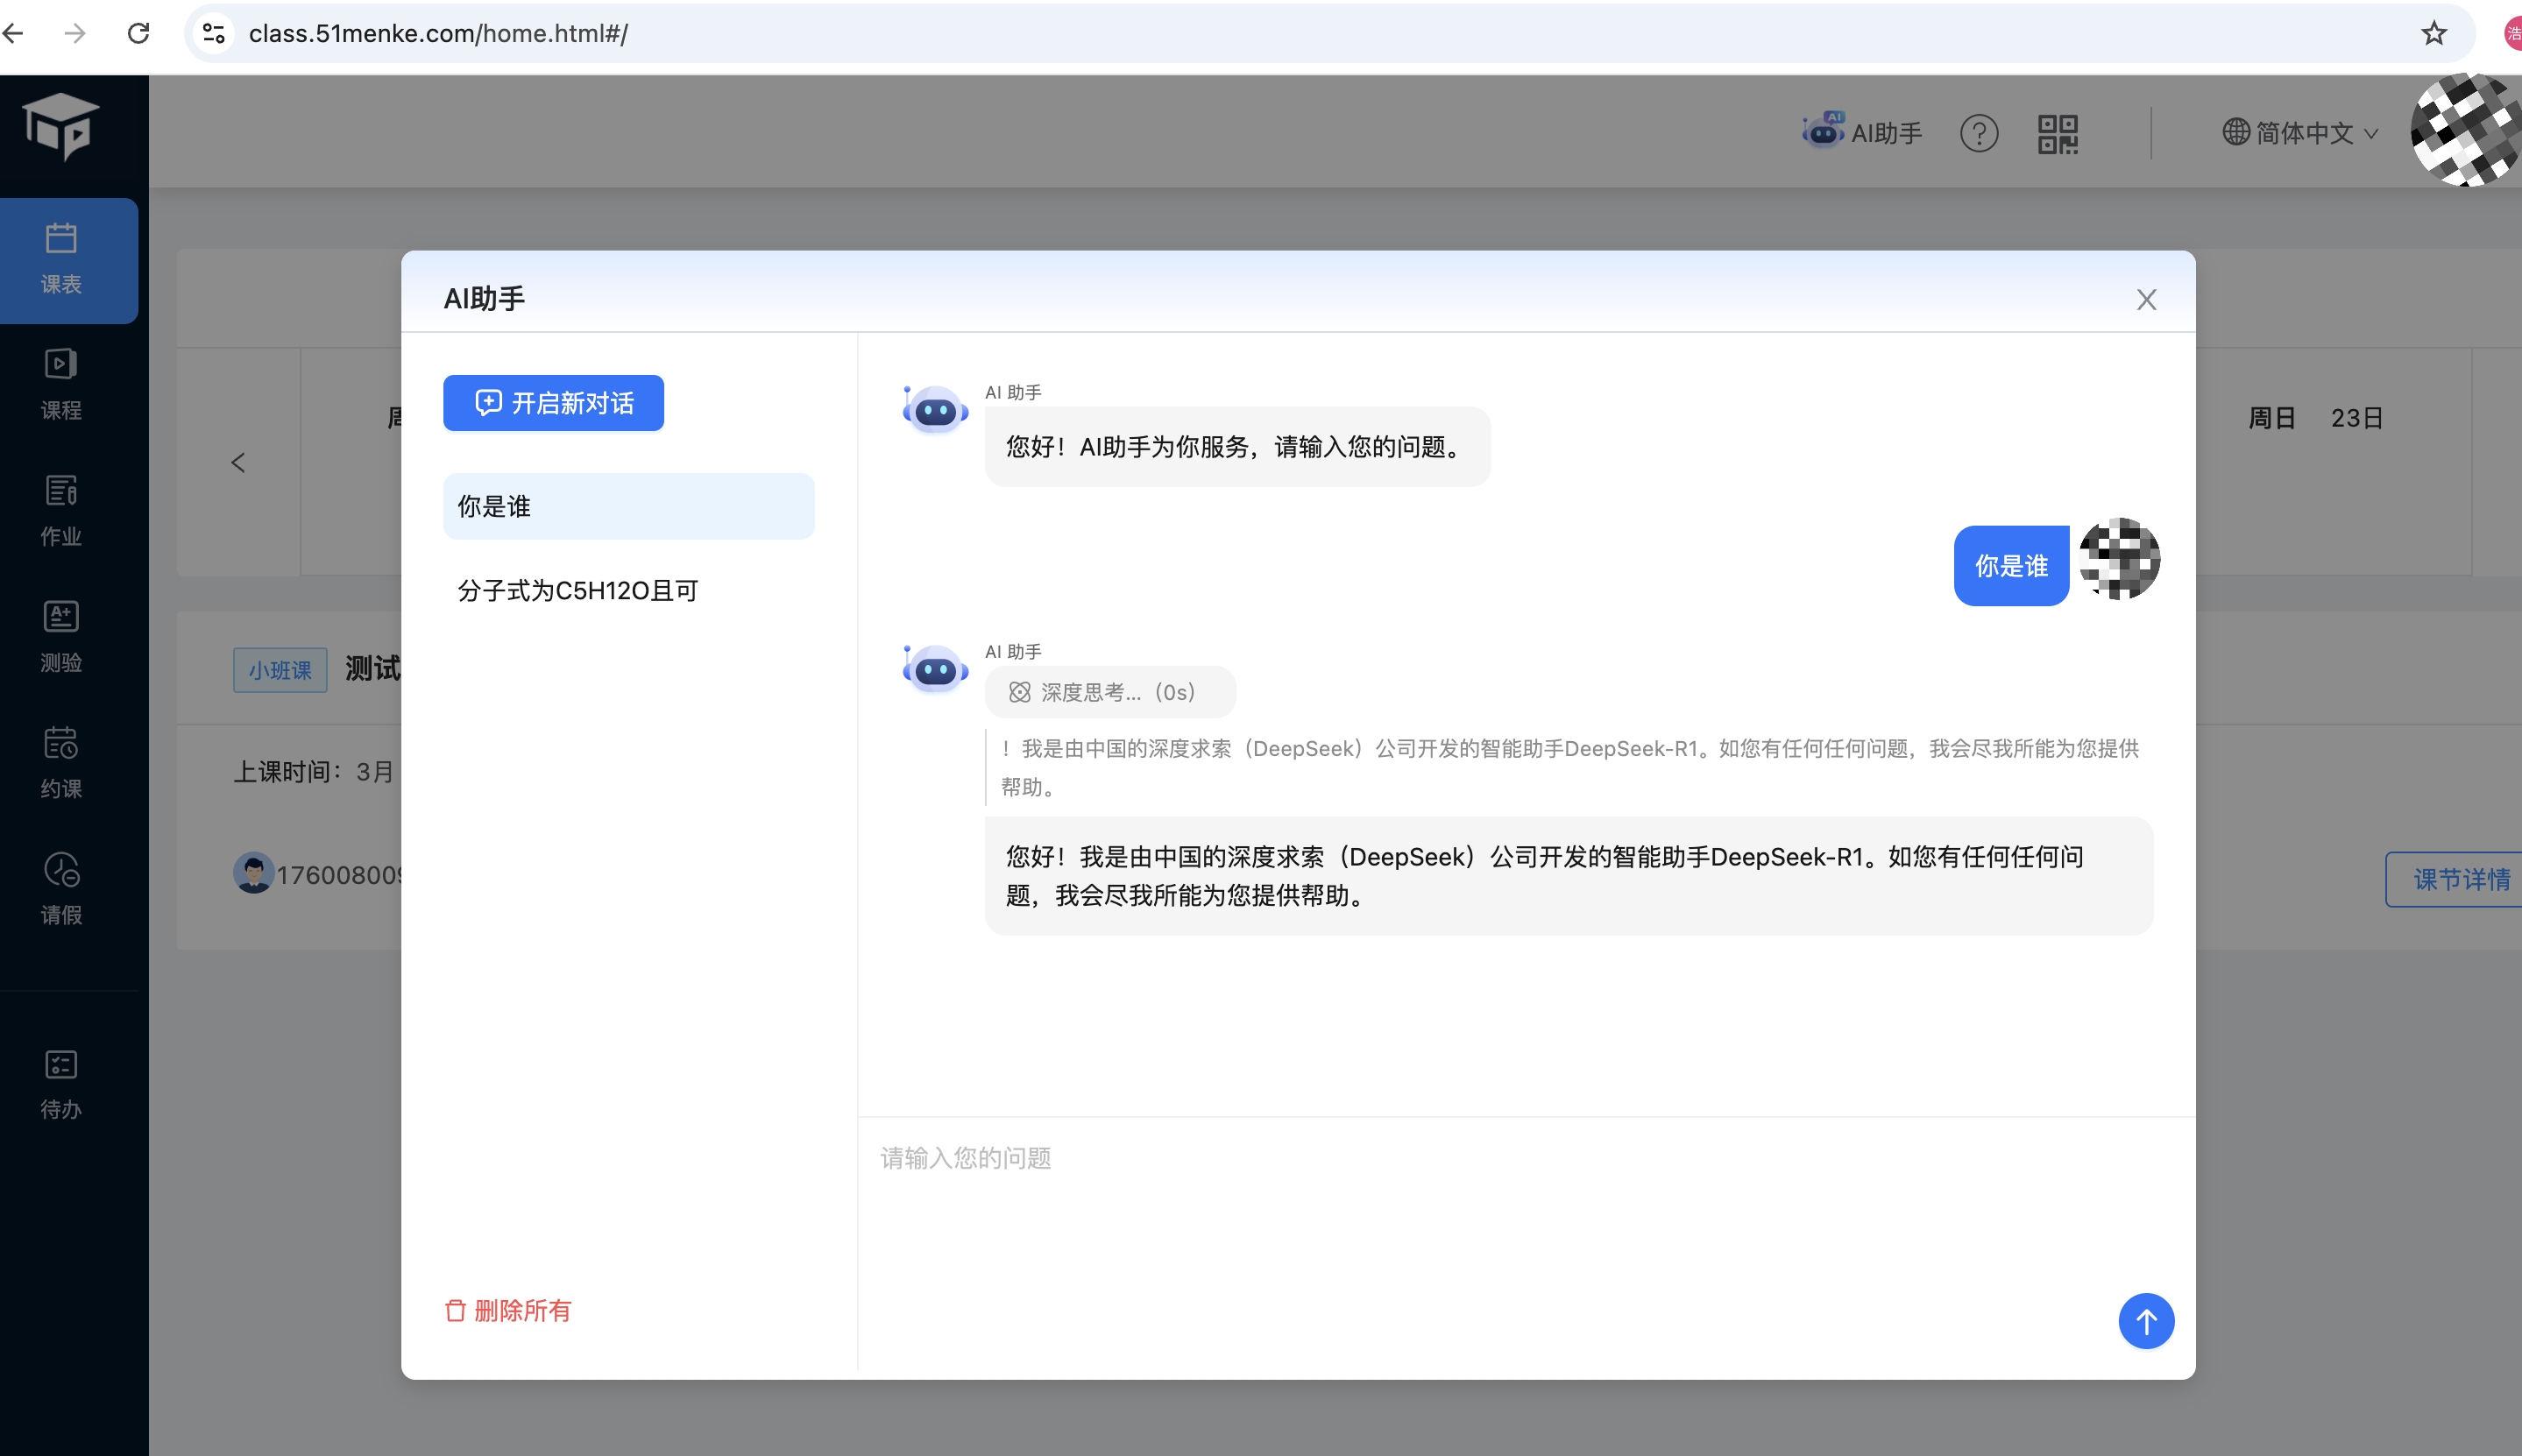
Task: Select the 你是谁 conversation
Action: [628, 506]
